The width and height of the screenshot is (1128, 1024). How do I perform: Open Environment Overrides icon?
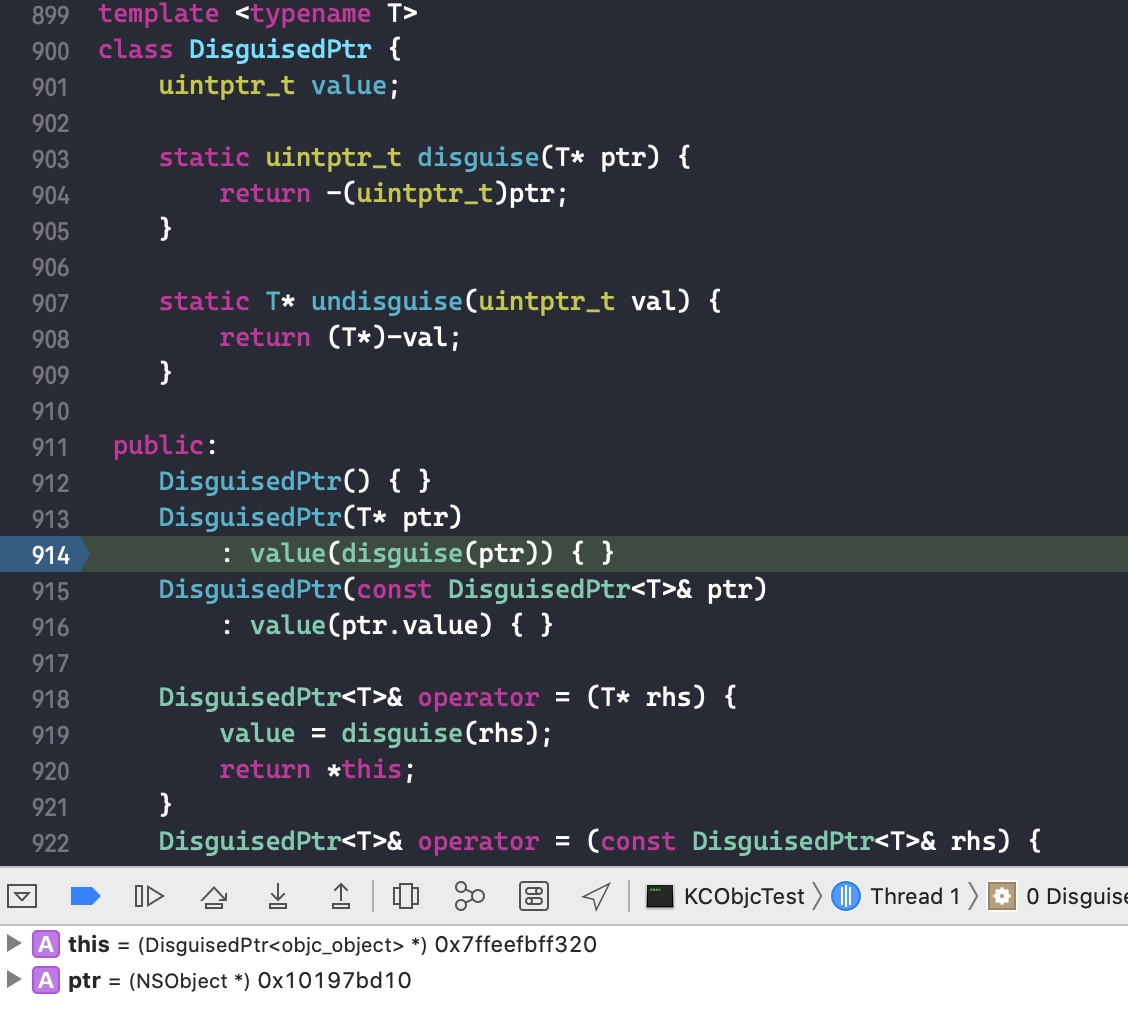click(x=534, y=896)
